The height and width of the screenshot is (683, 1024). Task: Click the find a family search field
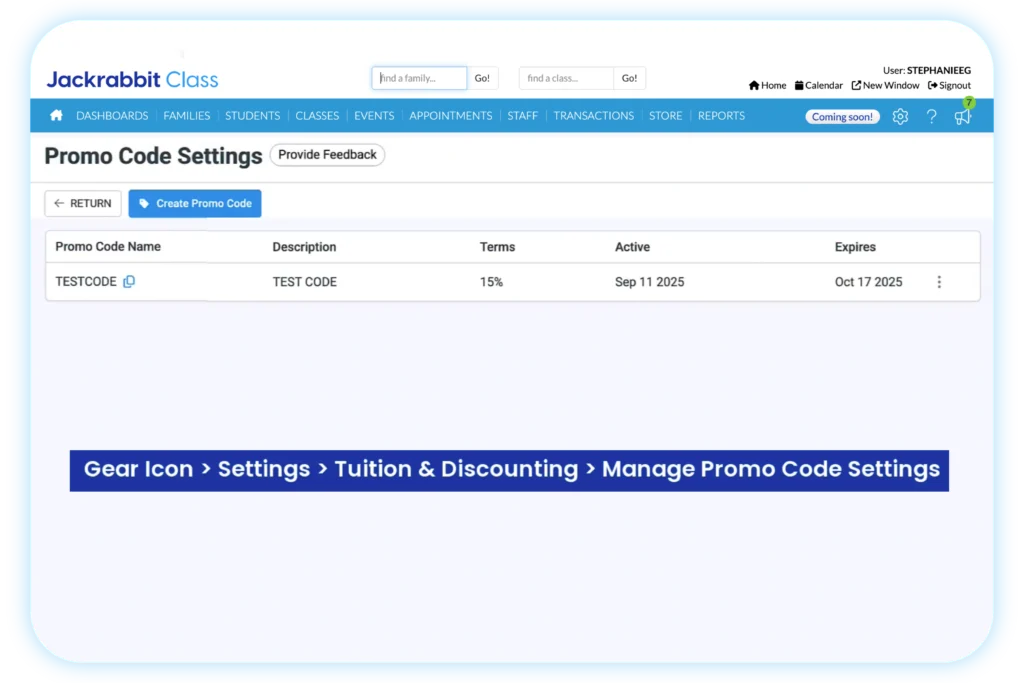(419, 78)
